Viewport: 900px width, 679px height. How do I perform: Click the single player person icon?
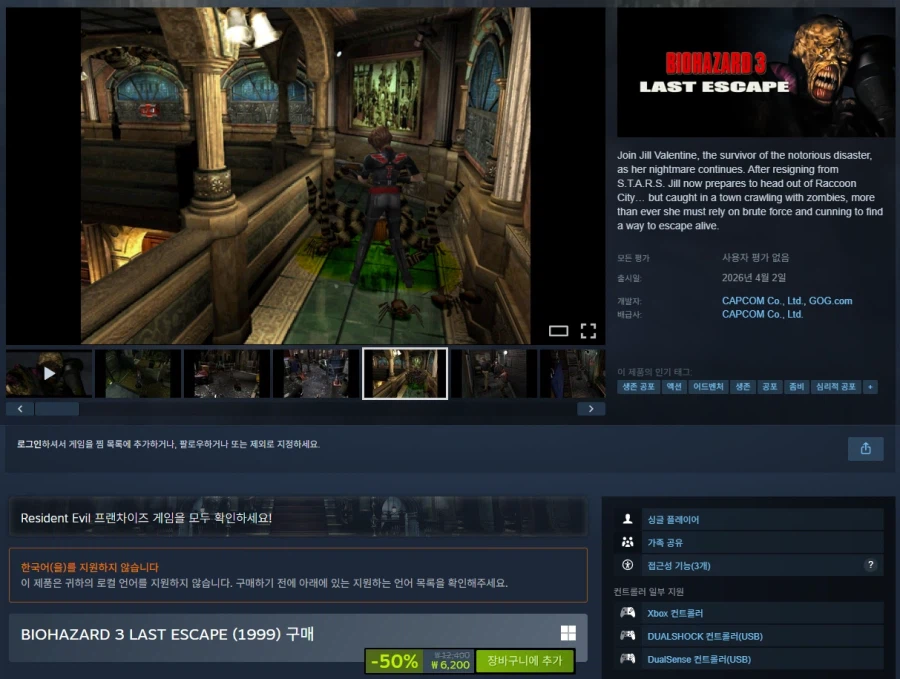click(x=627, y=520)
